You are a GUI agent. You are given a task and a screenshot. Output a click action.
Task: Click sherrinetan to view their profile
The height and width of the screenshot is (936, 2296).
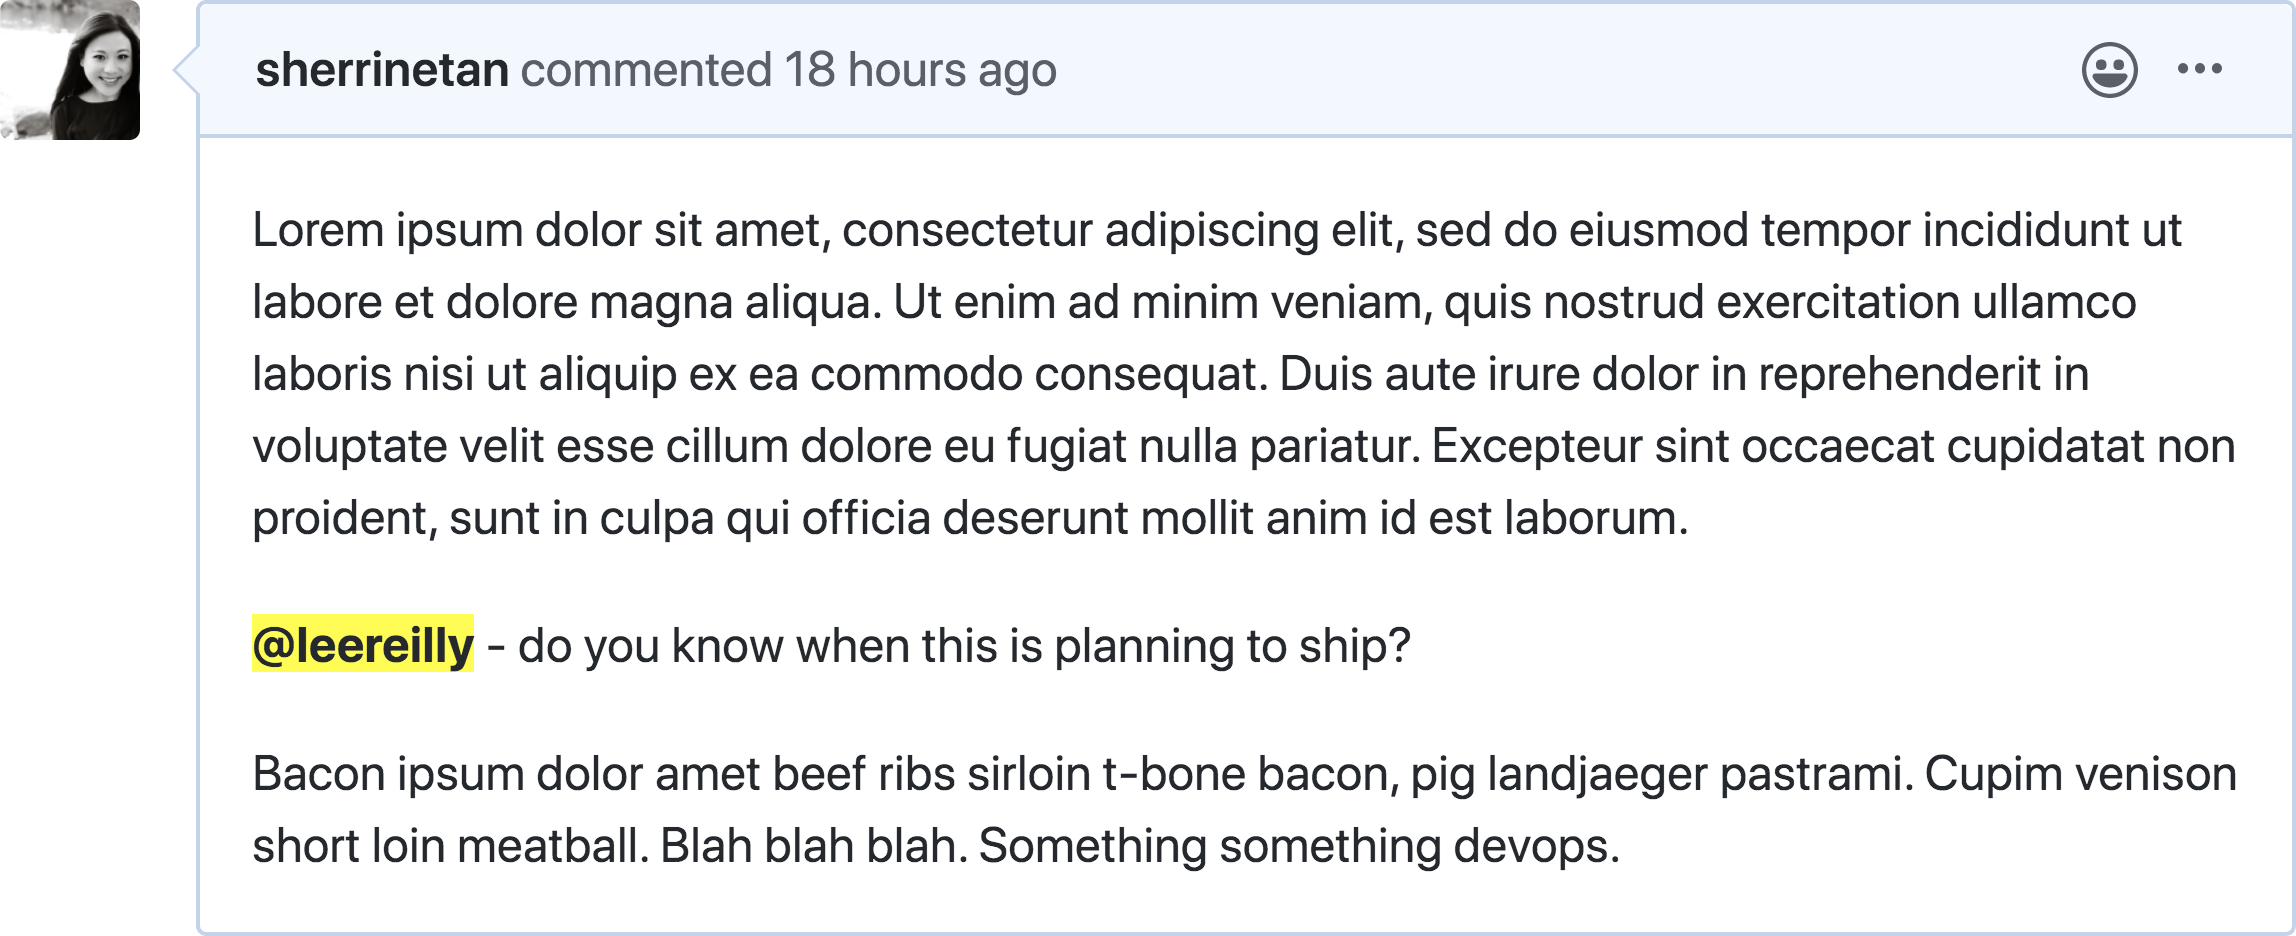[x=381, y=70]
